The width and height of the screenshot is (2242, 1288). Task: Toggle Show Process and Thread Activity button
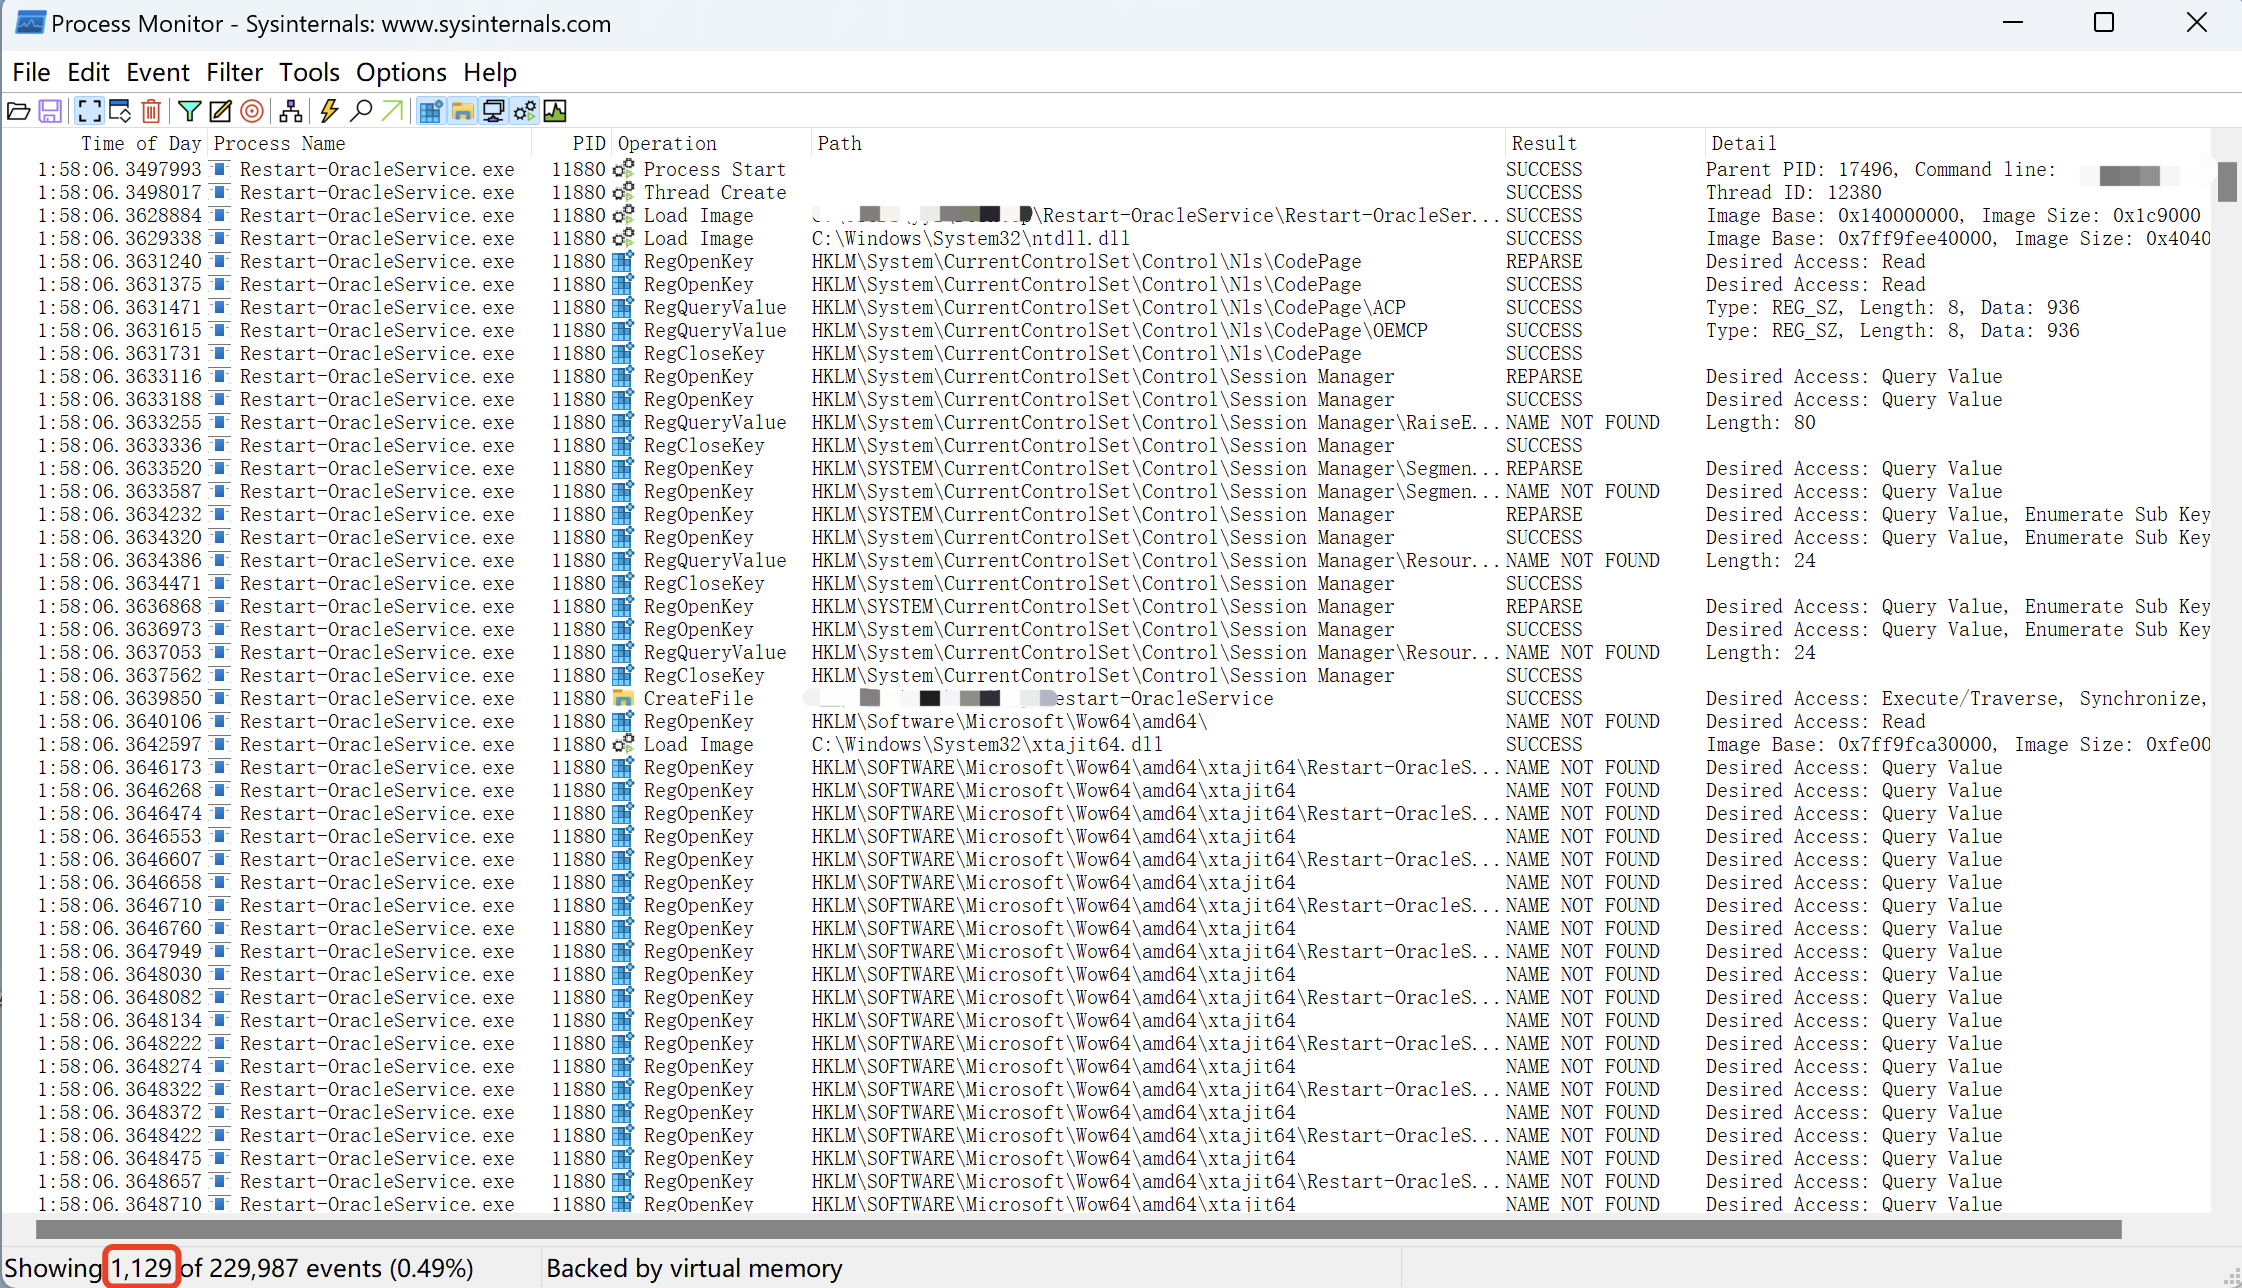tap(525, 111)
